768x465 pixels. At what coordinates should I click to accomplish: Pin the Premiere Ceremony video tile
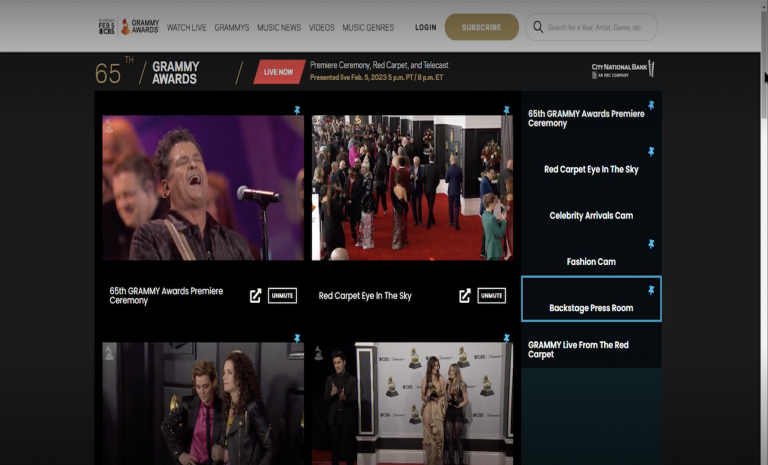click(297, 110)
